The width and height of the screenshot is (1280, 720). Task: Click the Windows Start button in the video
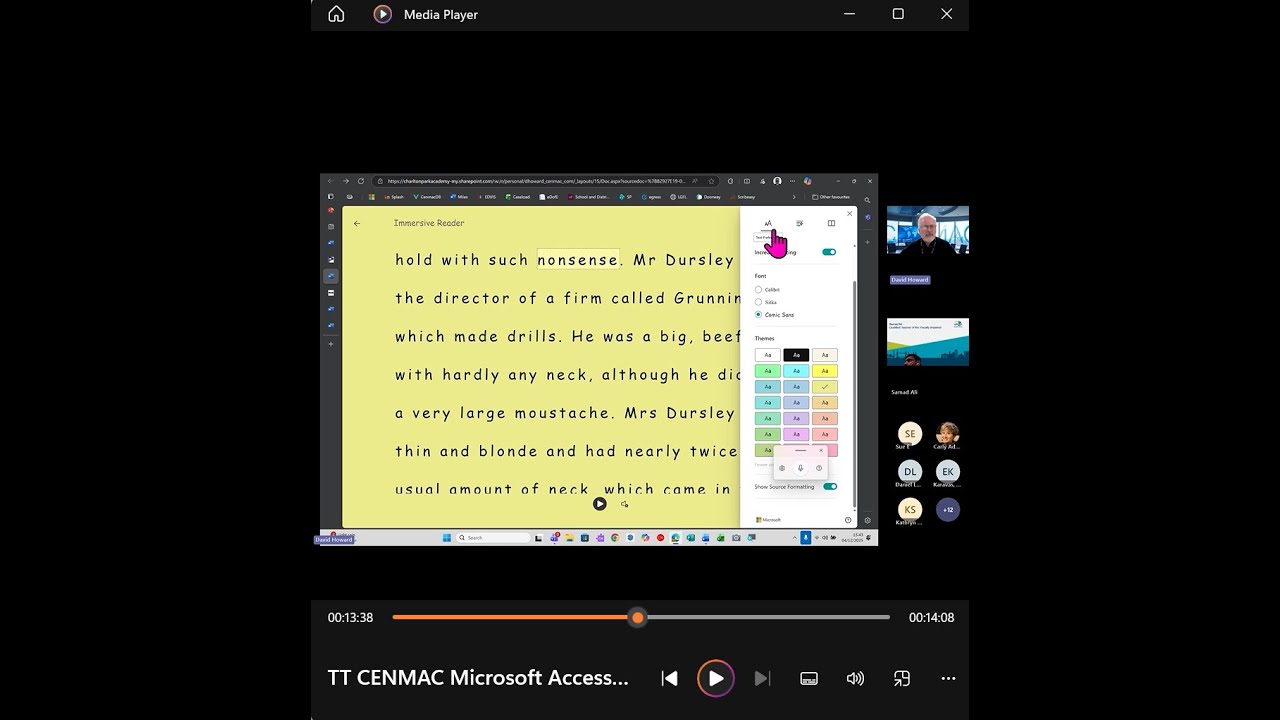click(447, 538)
